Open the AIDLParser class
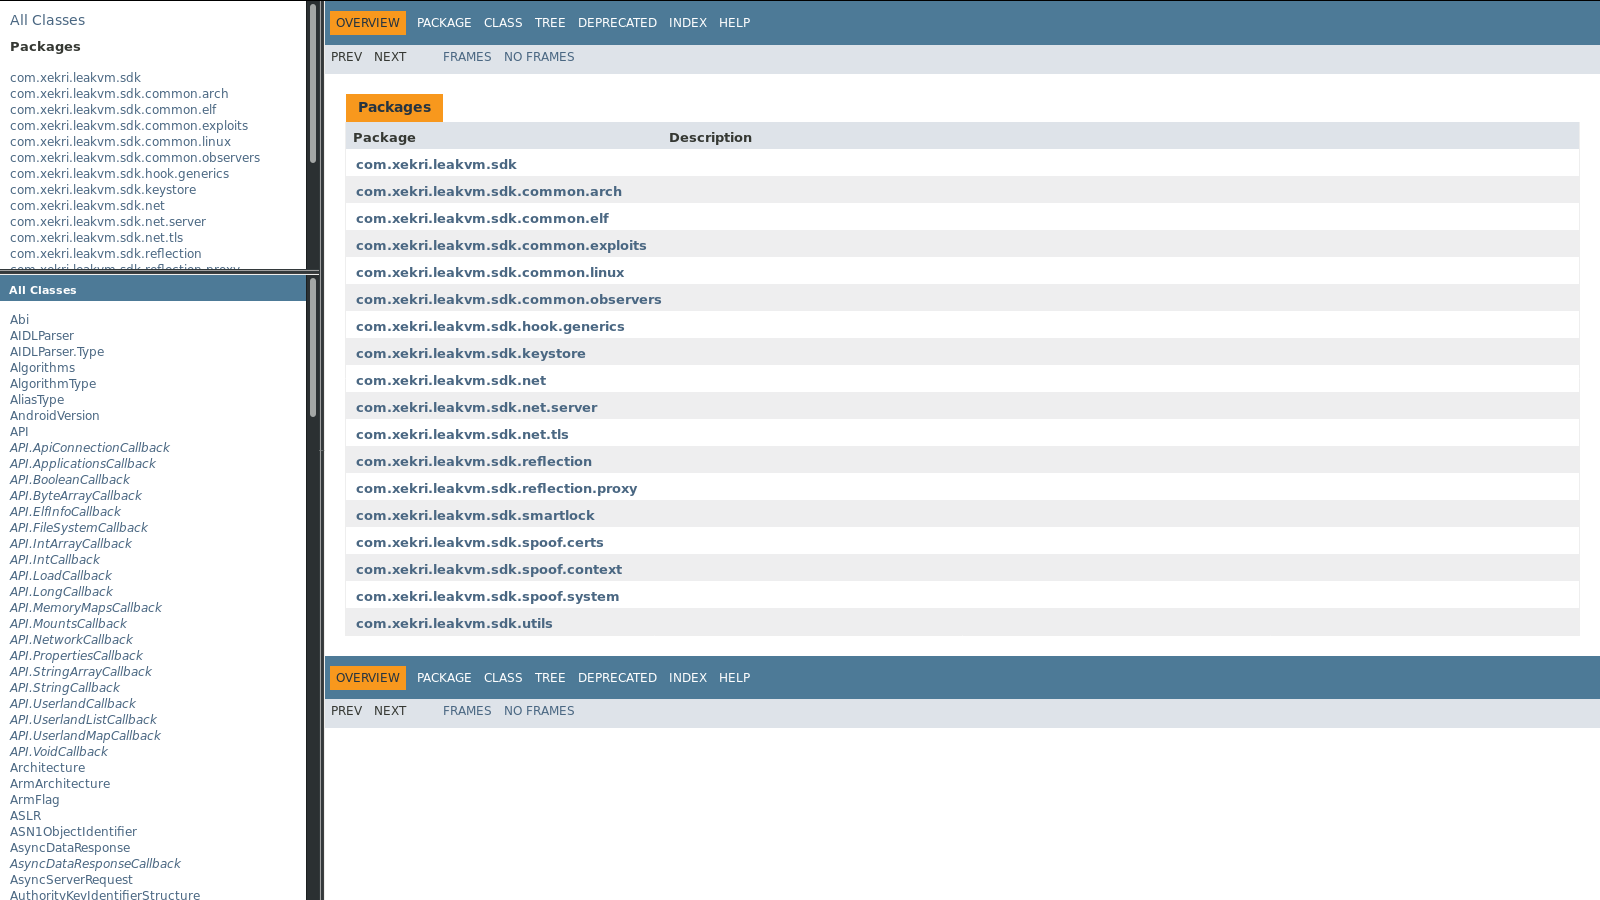The height and width of the screenshot is (900, 1600). [x=41, y=335]
